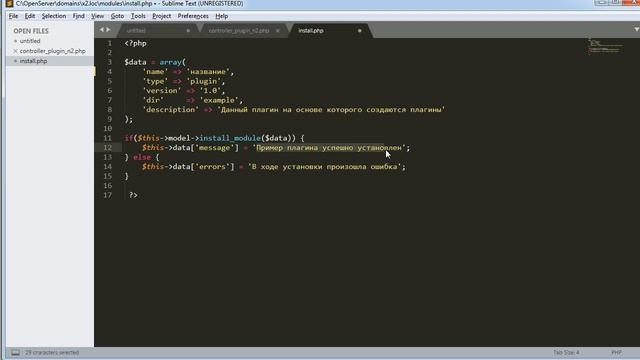This screenshot has height=360, width=640.
Task: Go to previous tab with left arrow
Action: pyautogui.click(x=102, y=30)
